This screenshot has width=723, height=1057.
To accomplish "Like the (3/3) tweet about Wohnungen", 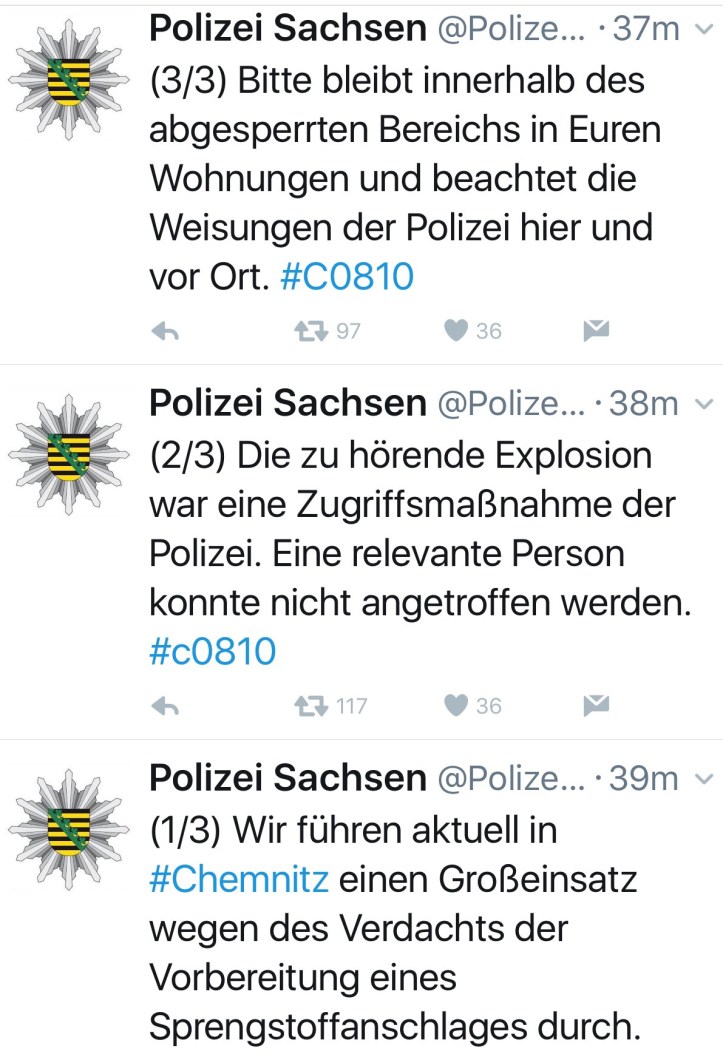I will click(455, 330).
